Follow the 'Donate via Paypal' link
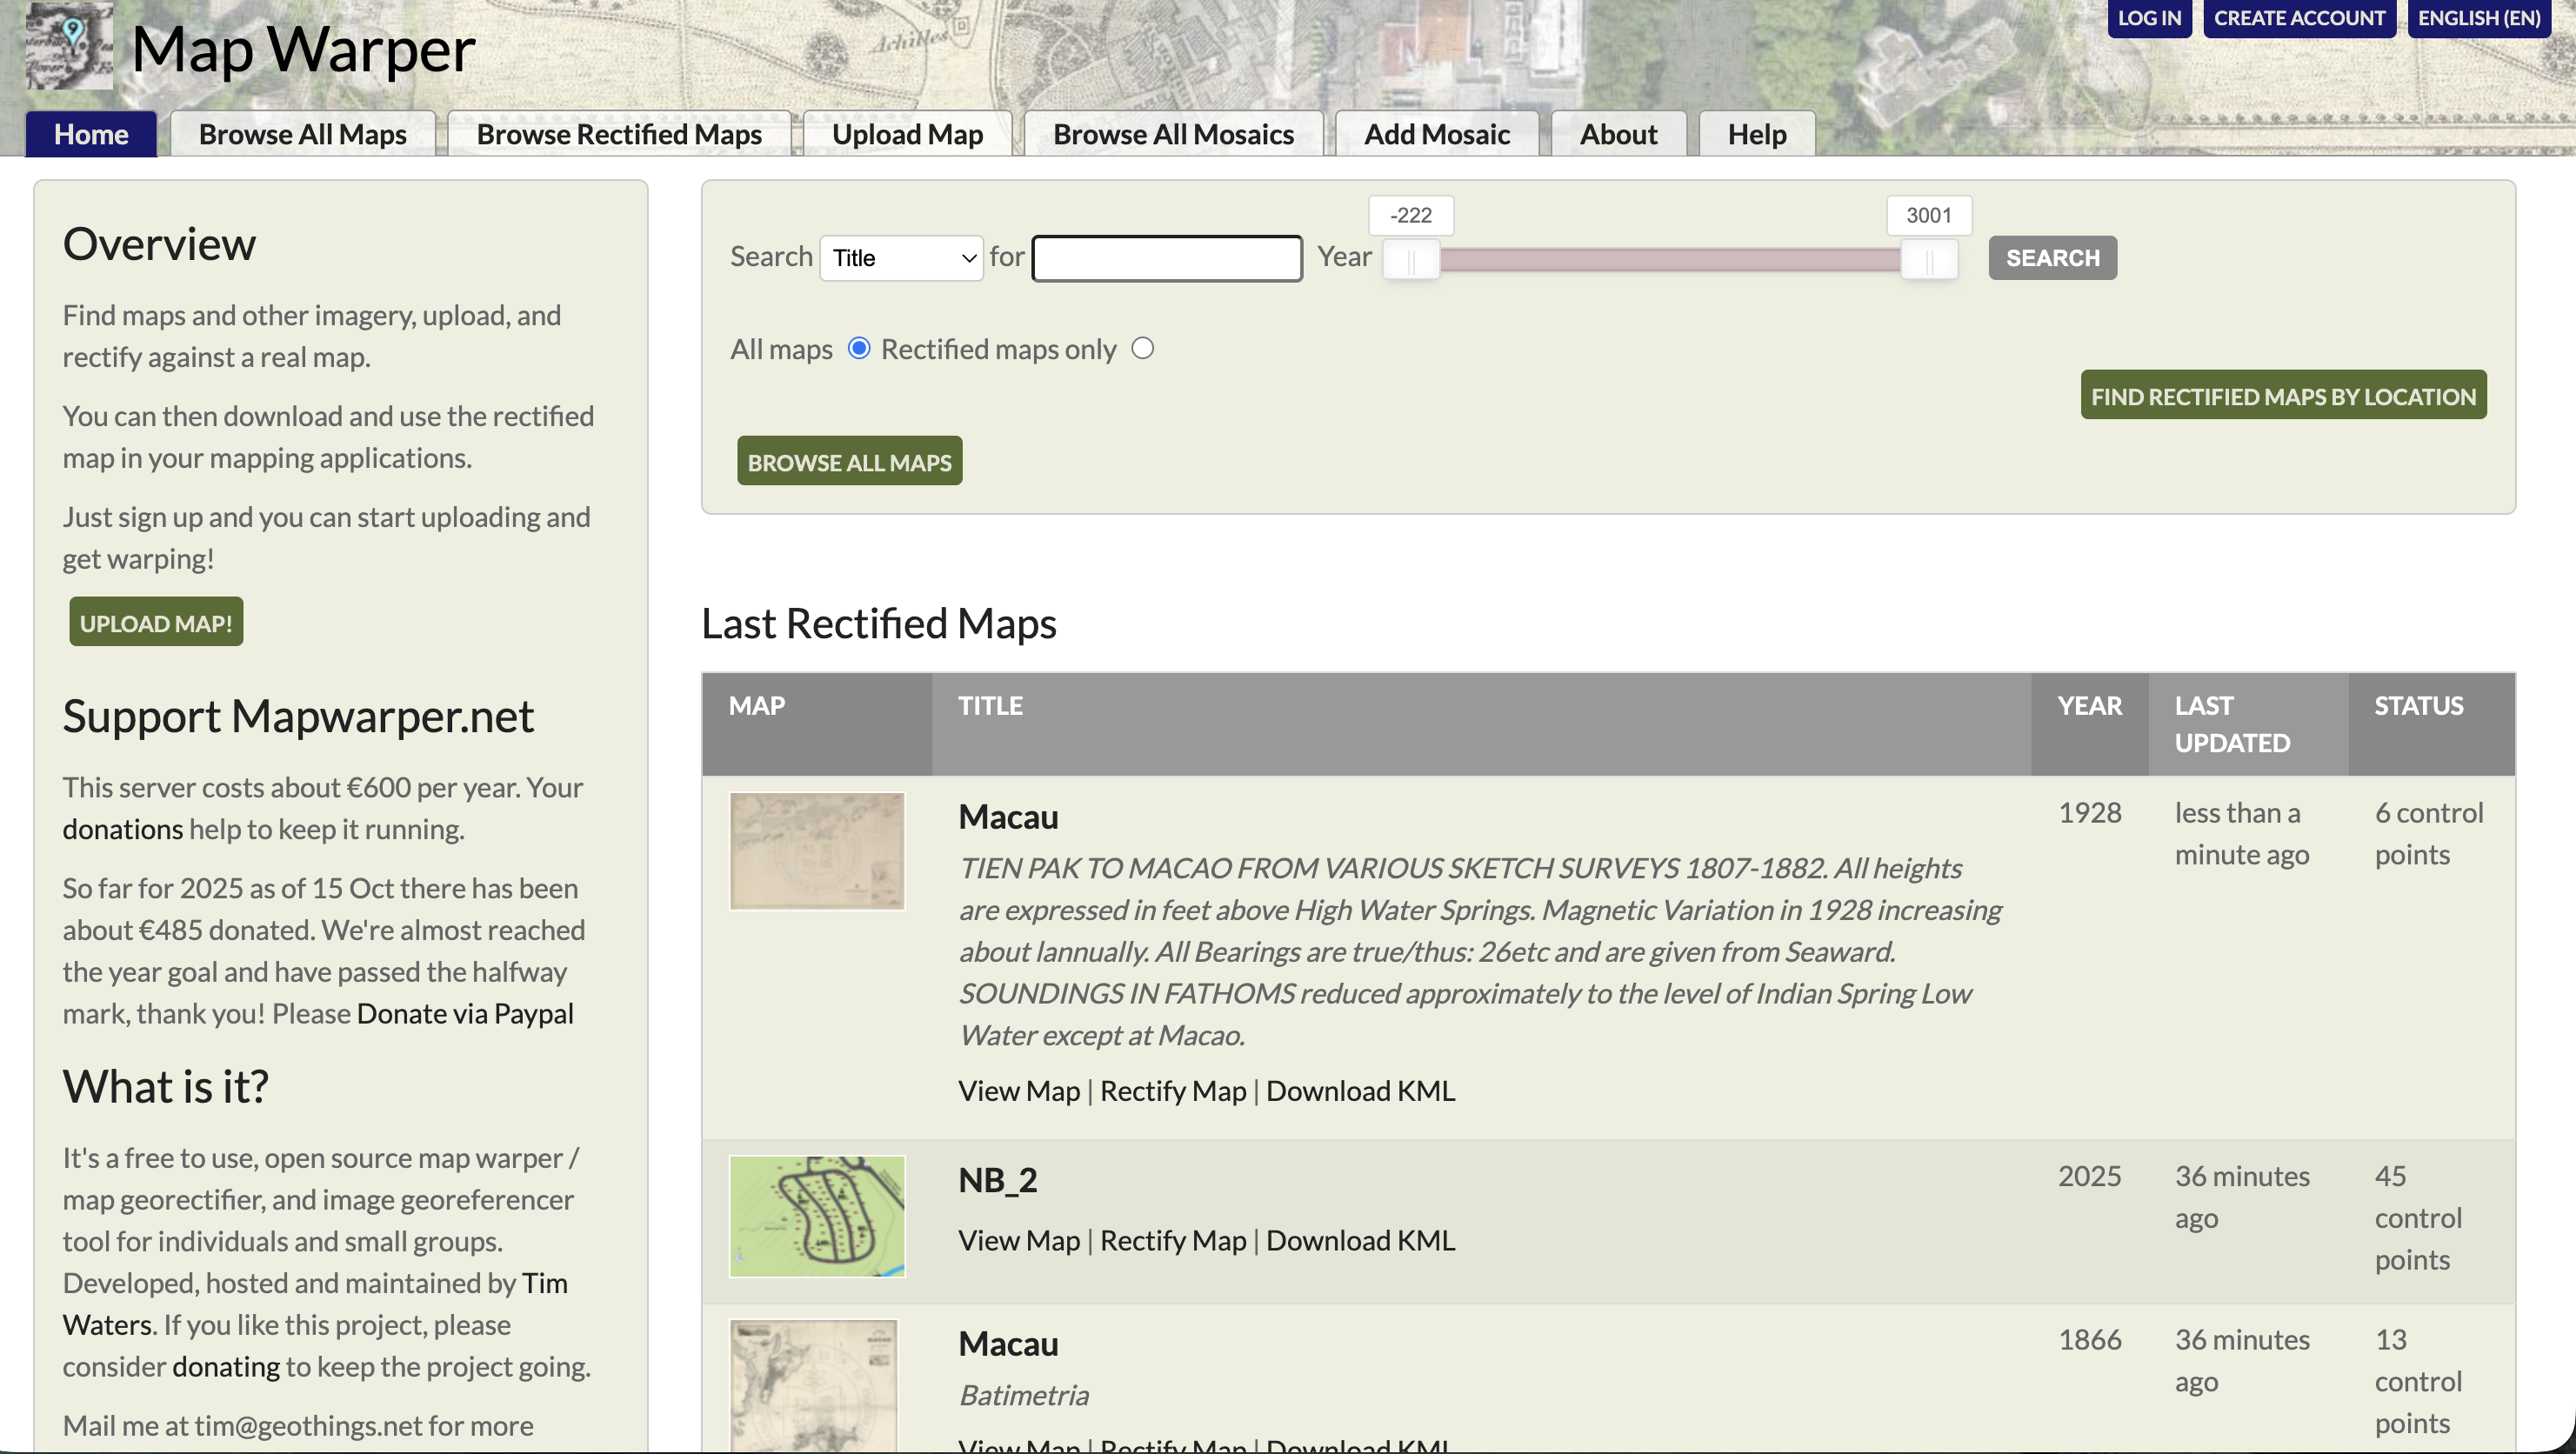 click(x=464, y=1013)
